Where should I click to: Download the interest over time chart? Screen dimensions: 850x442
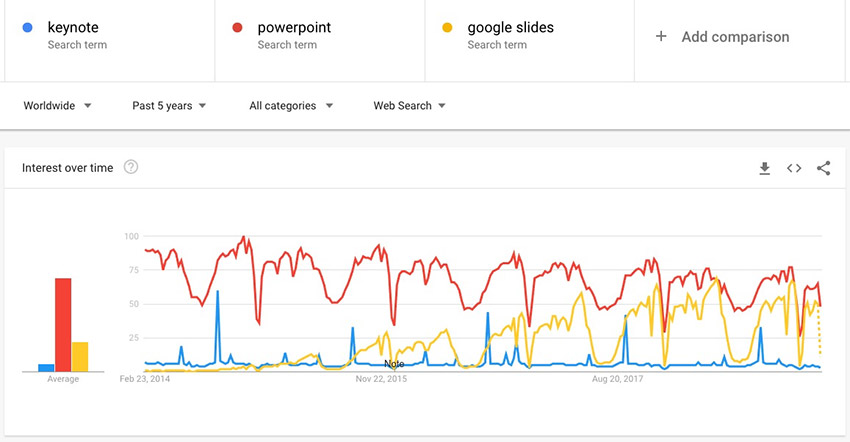coord(764,168)
